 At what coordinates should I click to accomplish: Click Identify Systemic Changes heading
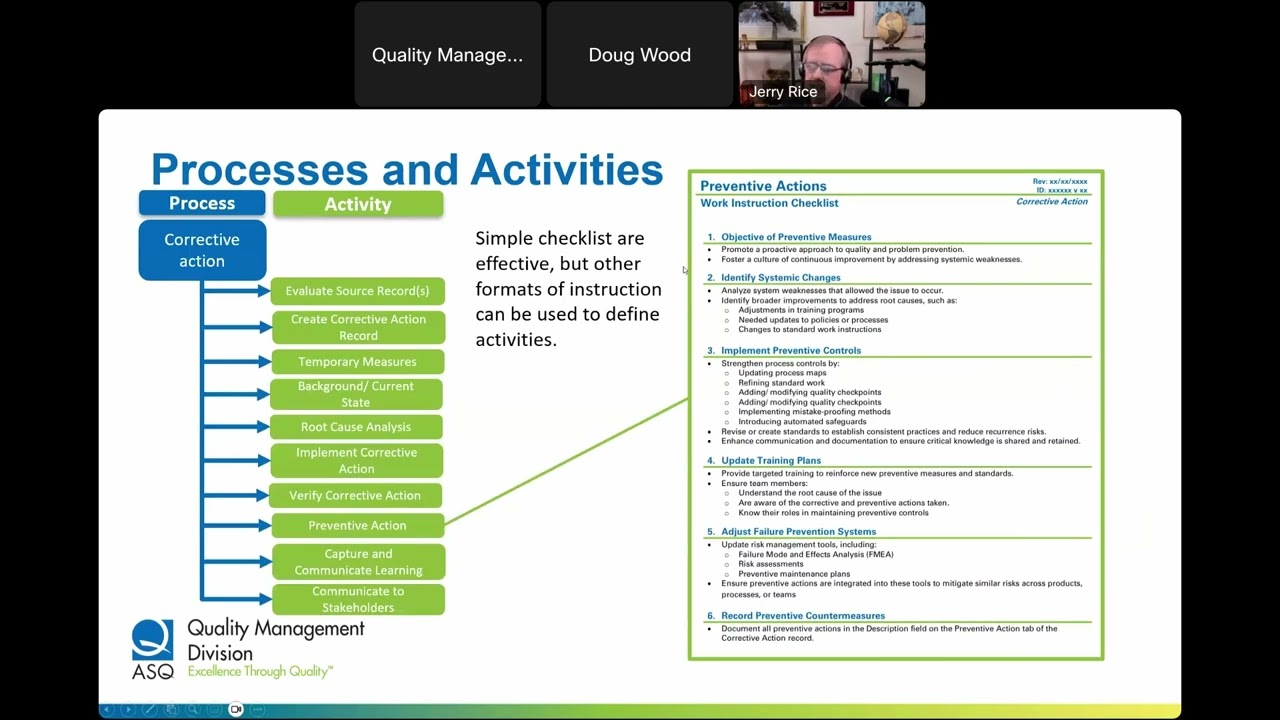click(781, 277)
